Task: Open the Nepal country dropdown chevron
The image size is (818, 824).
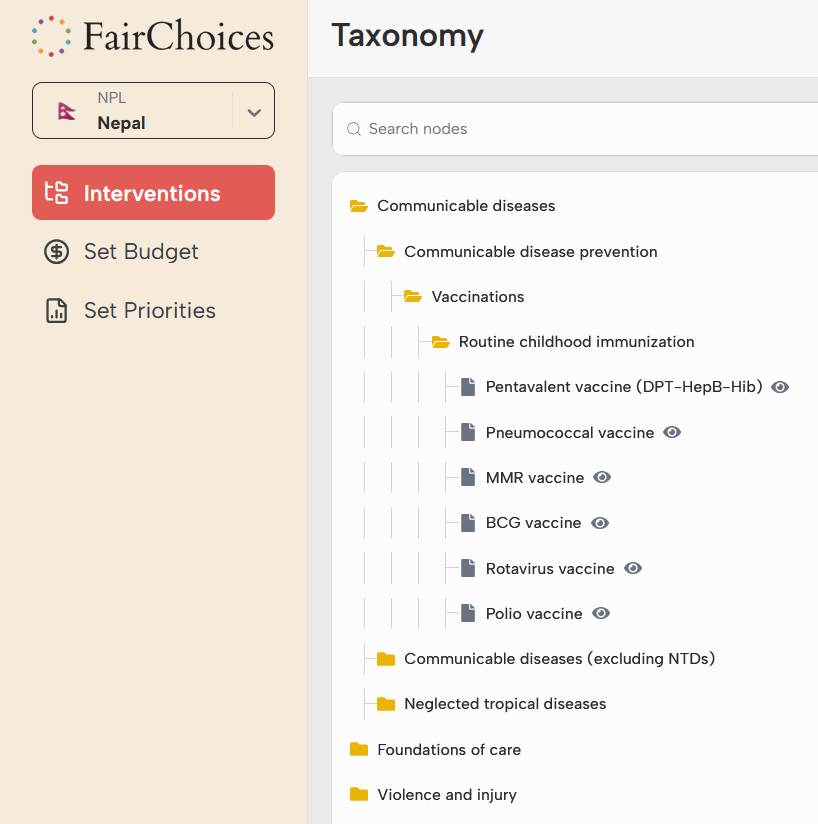Action: coord(254,112)
